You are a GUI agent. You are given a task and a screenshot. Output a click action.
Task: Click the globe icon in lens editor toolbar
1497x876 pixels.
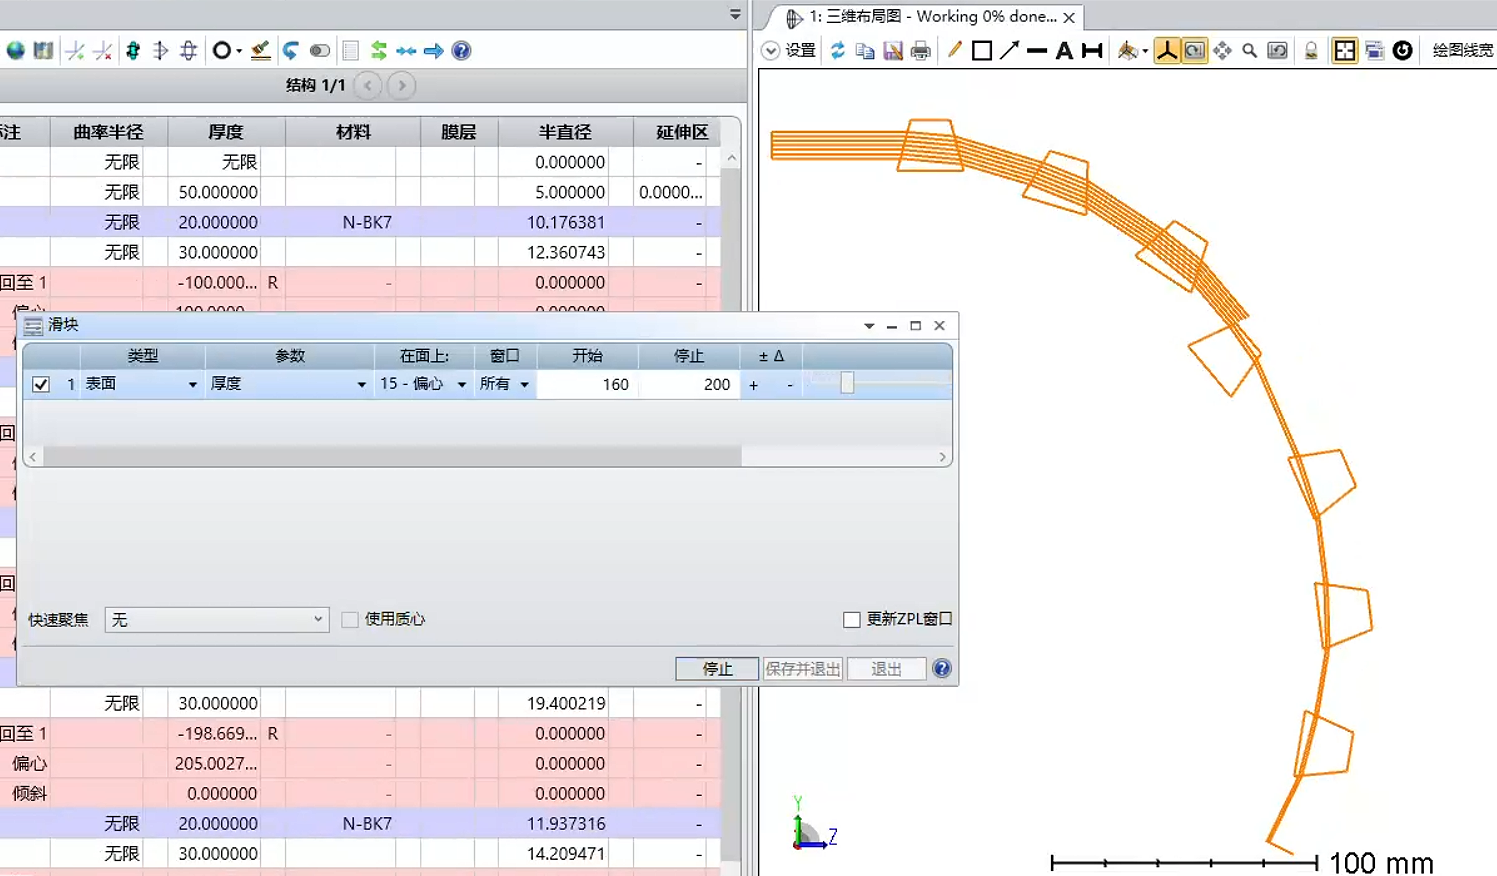[x=16, y=50]
